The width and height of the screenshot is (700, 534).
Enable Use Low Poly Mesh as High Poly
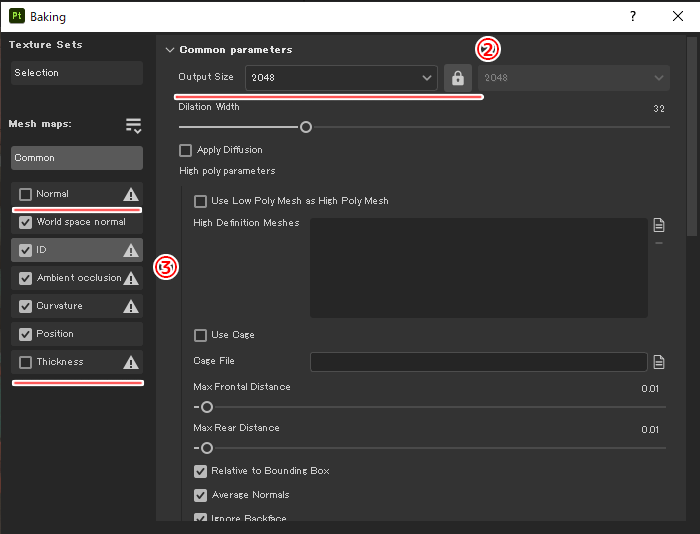pos(200,201)
